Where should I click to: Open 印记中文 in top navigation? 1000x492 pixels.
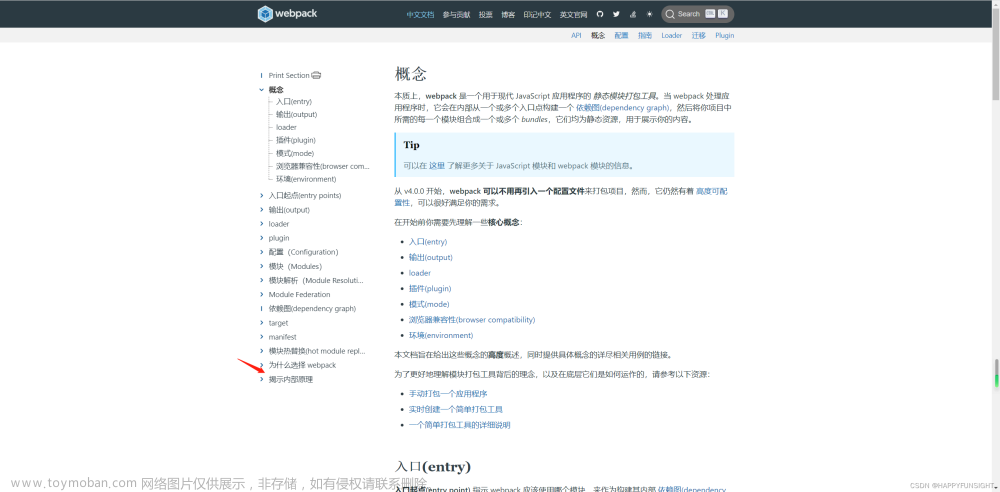tap(537, 14)
